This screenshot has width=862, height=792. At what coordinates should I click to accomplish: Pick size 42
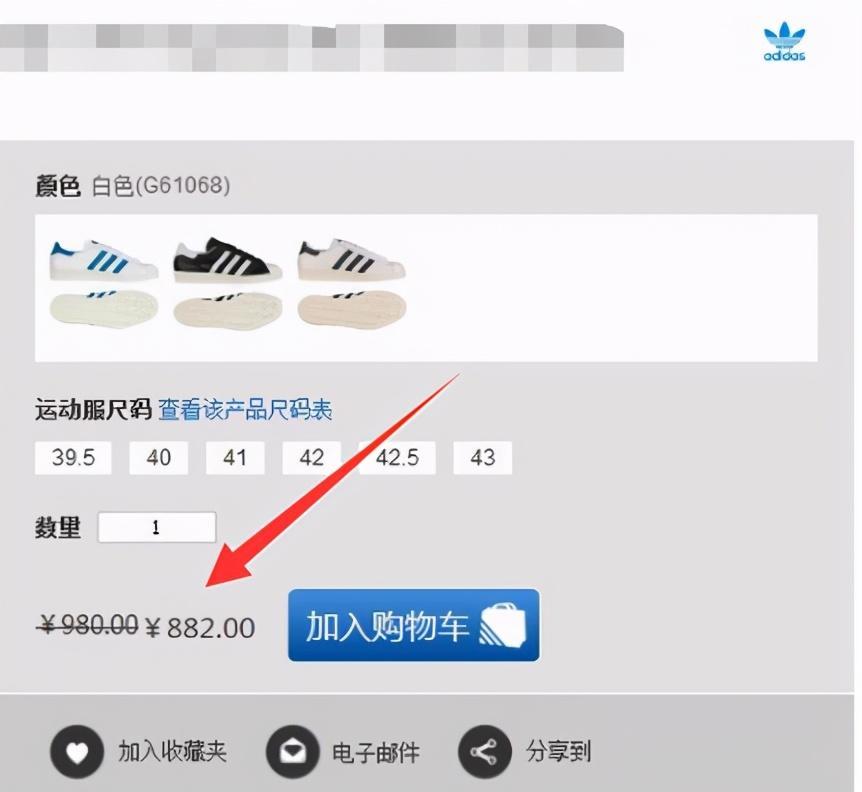(311, 457)
